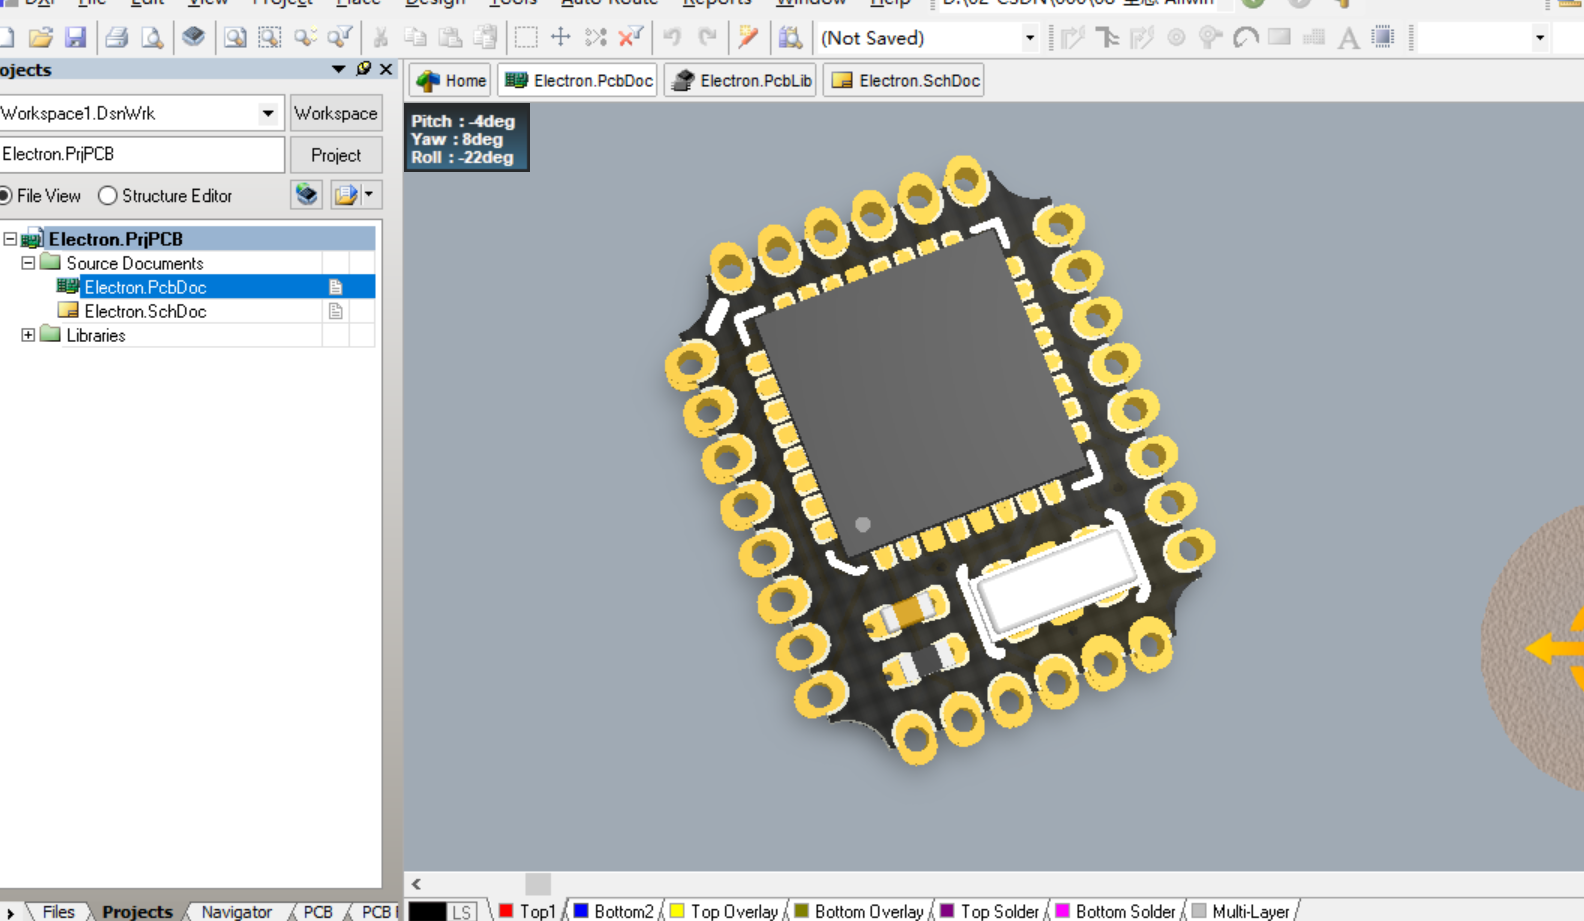
Task: Place a fill rectangle
Action: (1280, 38)
